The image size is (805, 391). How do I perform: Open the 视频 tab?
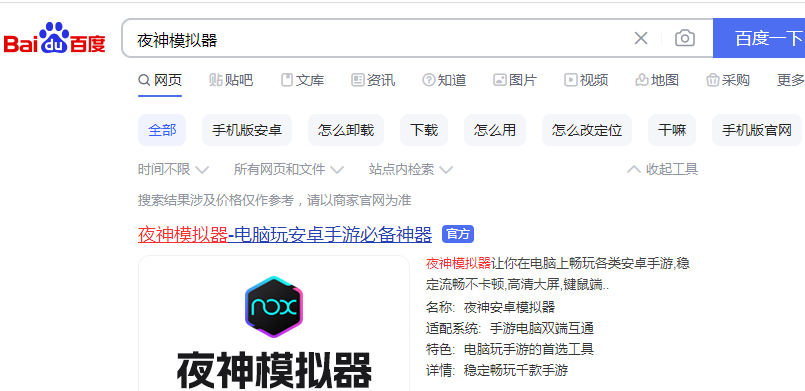[x=586, y=80]
